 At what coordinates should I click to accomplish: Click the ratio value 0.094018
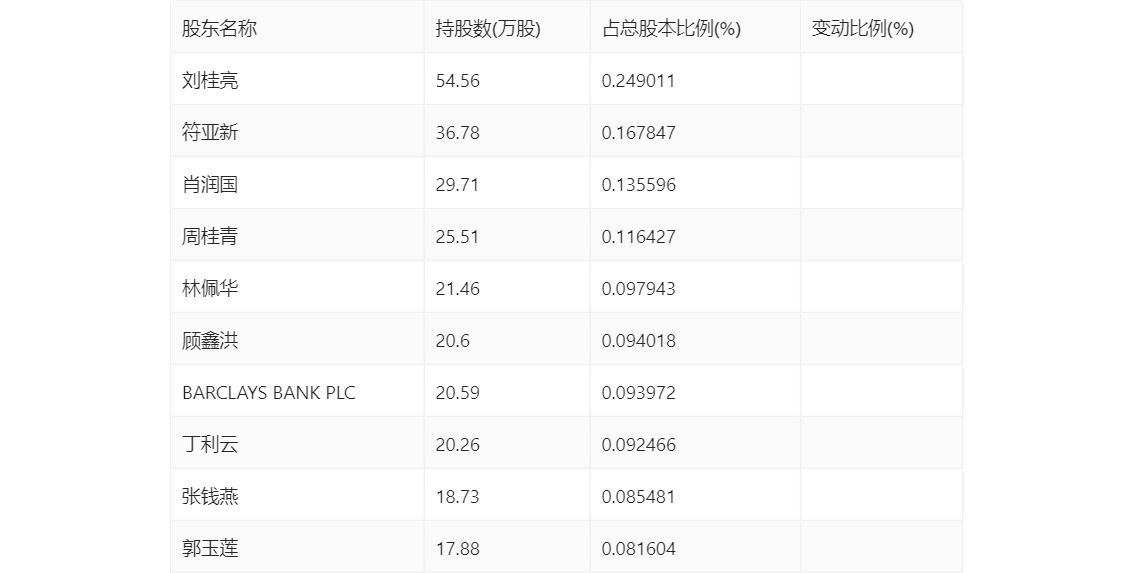click(639, 341)
